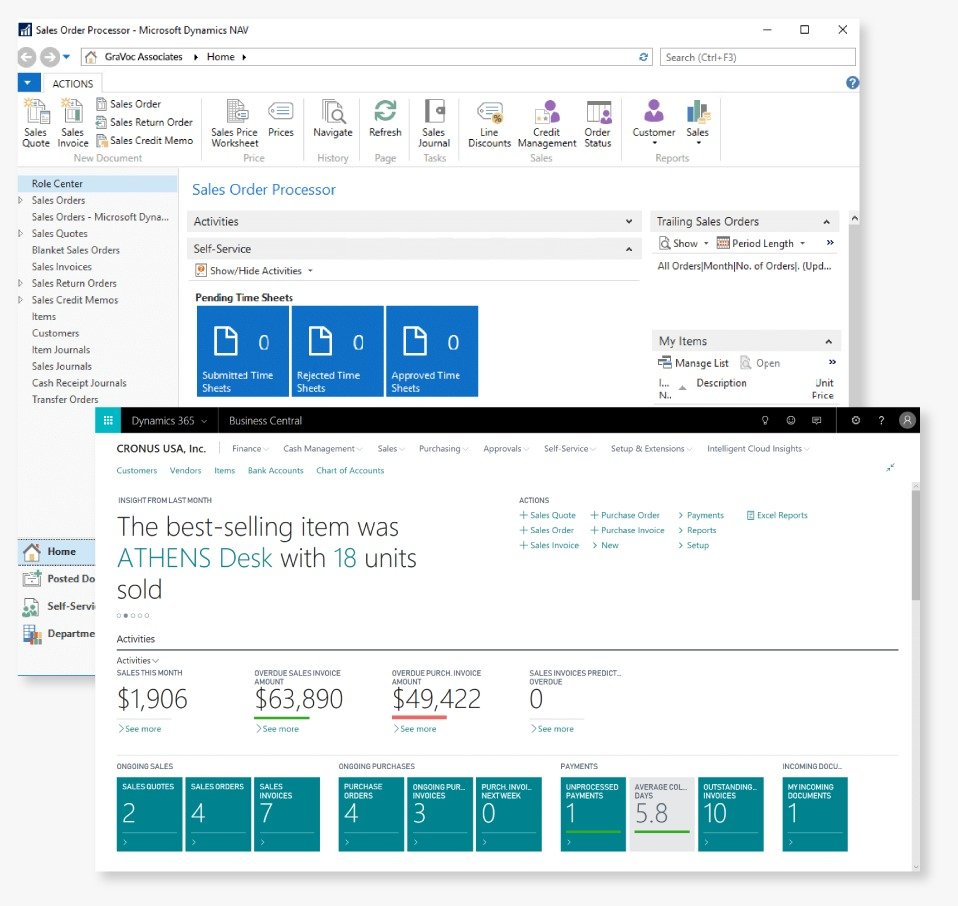Select the ACTIONS ribbon tab
Image resolution: width=958 pixels, height=906 pixels.
(x=73, y=84)
